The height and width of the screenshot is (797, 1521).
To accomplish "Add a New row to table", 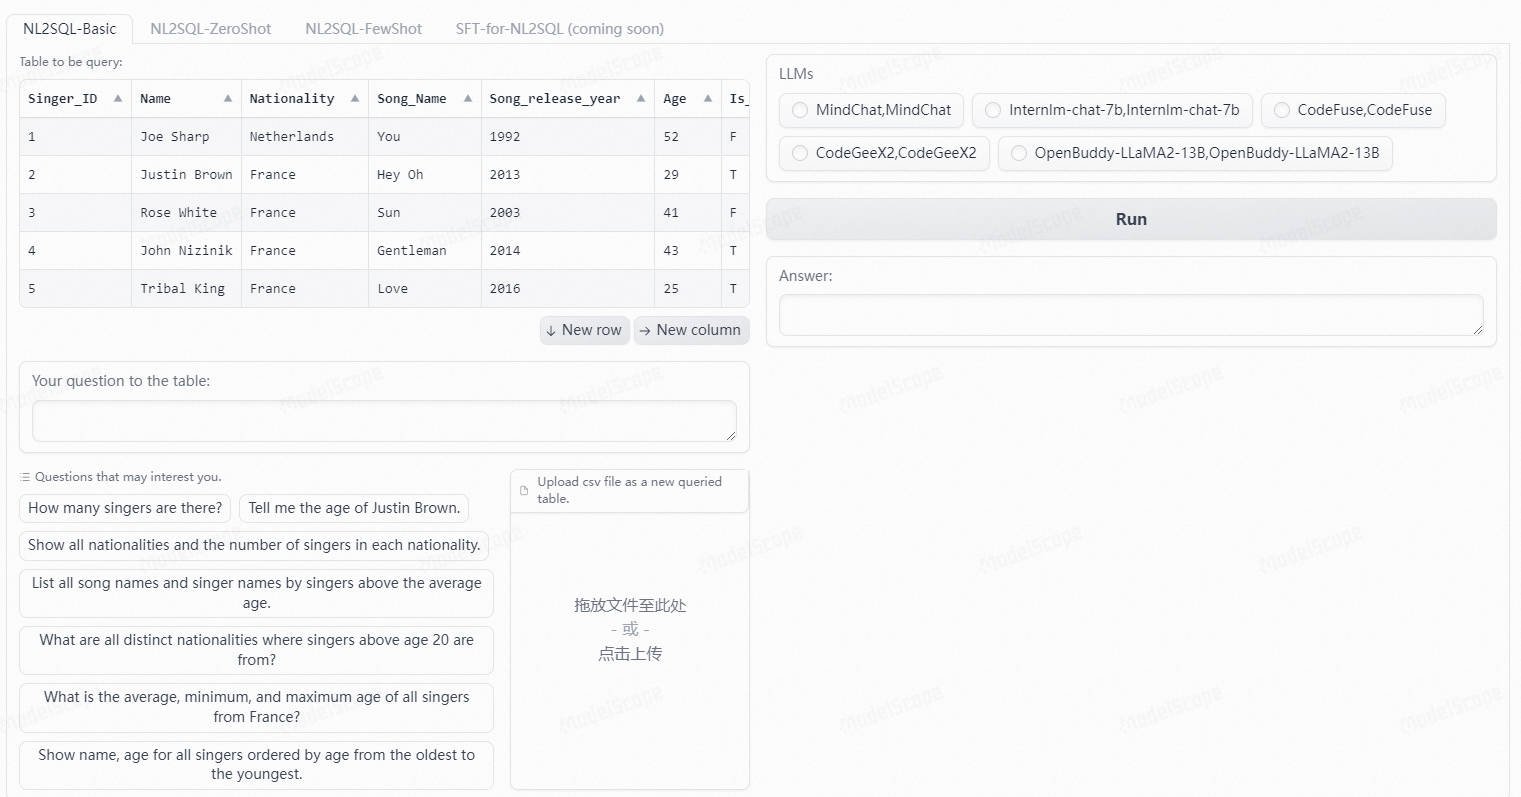I will point(584,330).
